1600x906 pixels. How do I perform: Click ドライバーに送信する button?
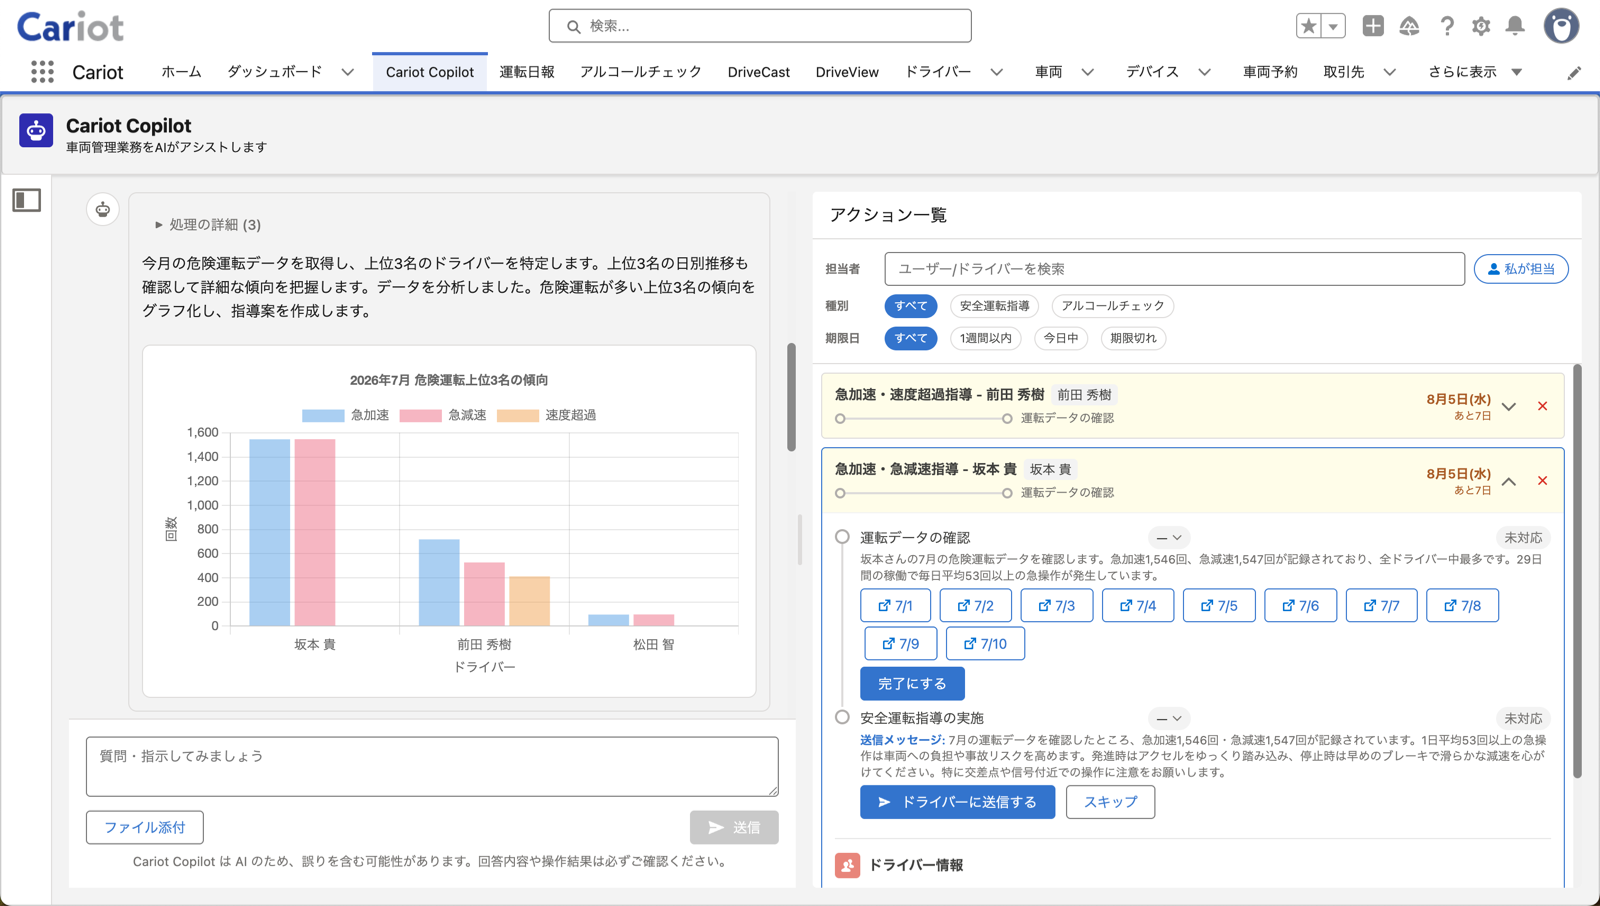[957, 802]
